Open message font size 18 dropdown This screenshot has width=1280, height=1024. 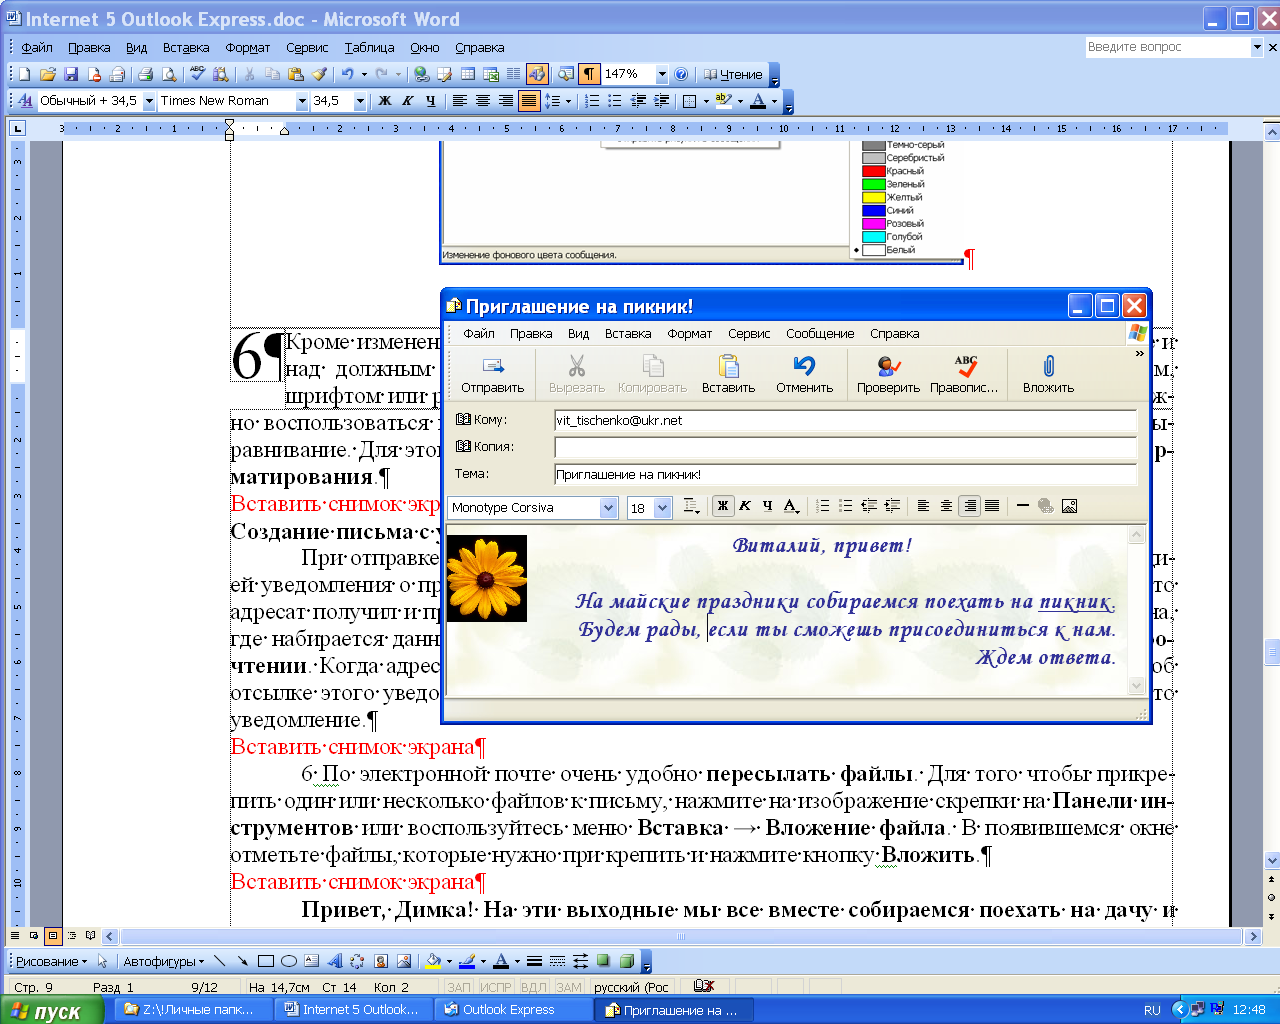[662, 508]
